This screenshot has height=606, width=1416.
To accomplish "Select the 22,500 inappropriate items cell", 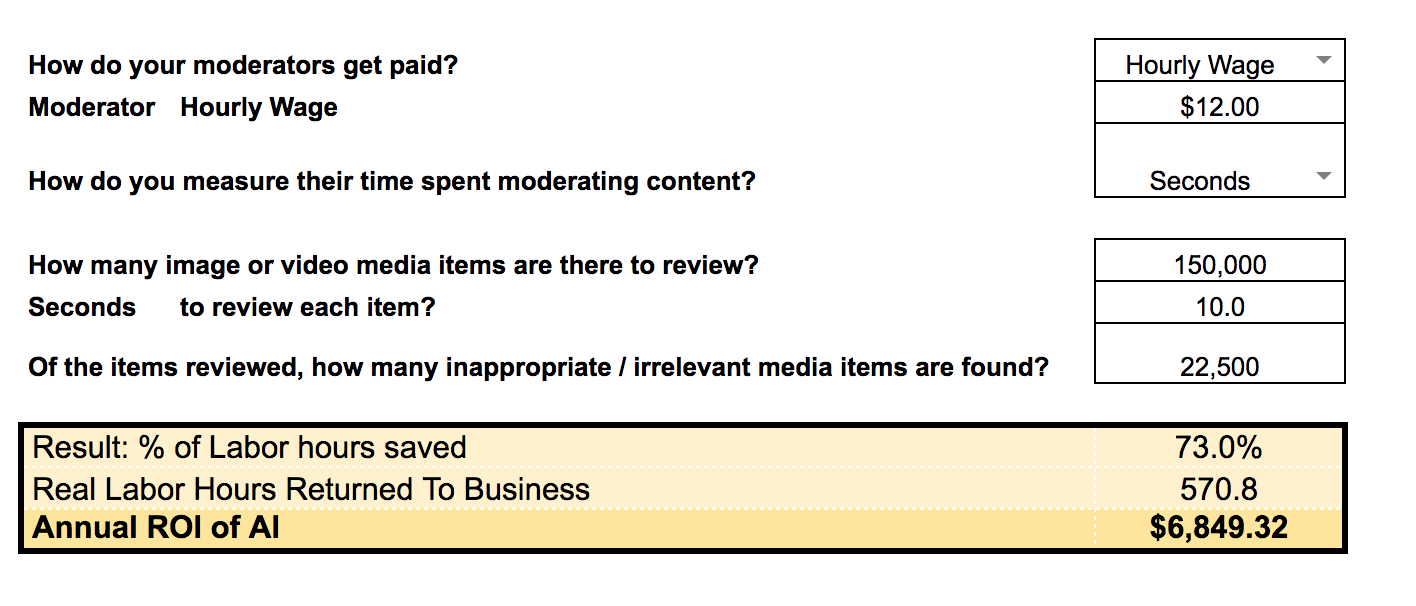I will tap(1219, 367).
